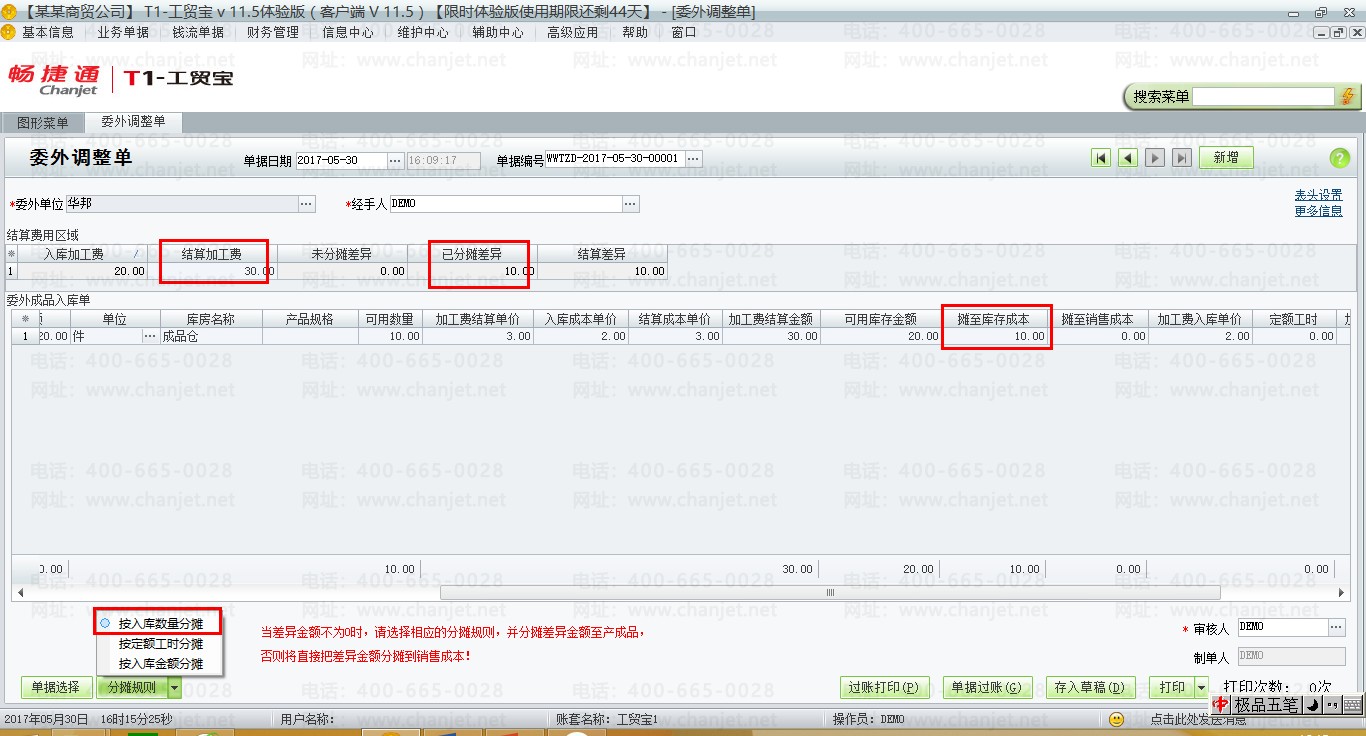1366x736 pixels.
Task: Jump to the last record arrow
Action: (x=1182, y=158)
